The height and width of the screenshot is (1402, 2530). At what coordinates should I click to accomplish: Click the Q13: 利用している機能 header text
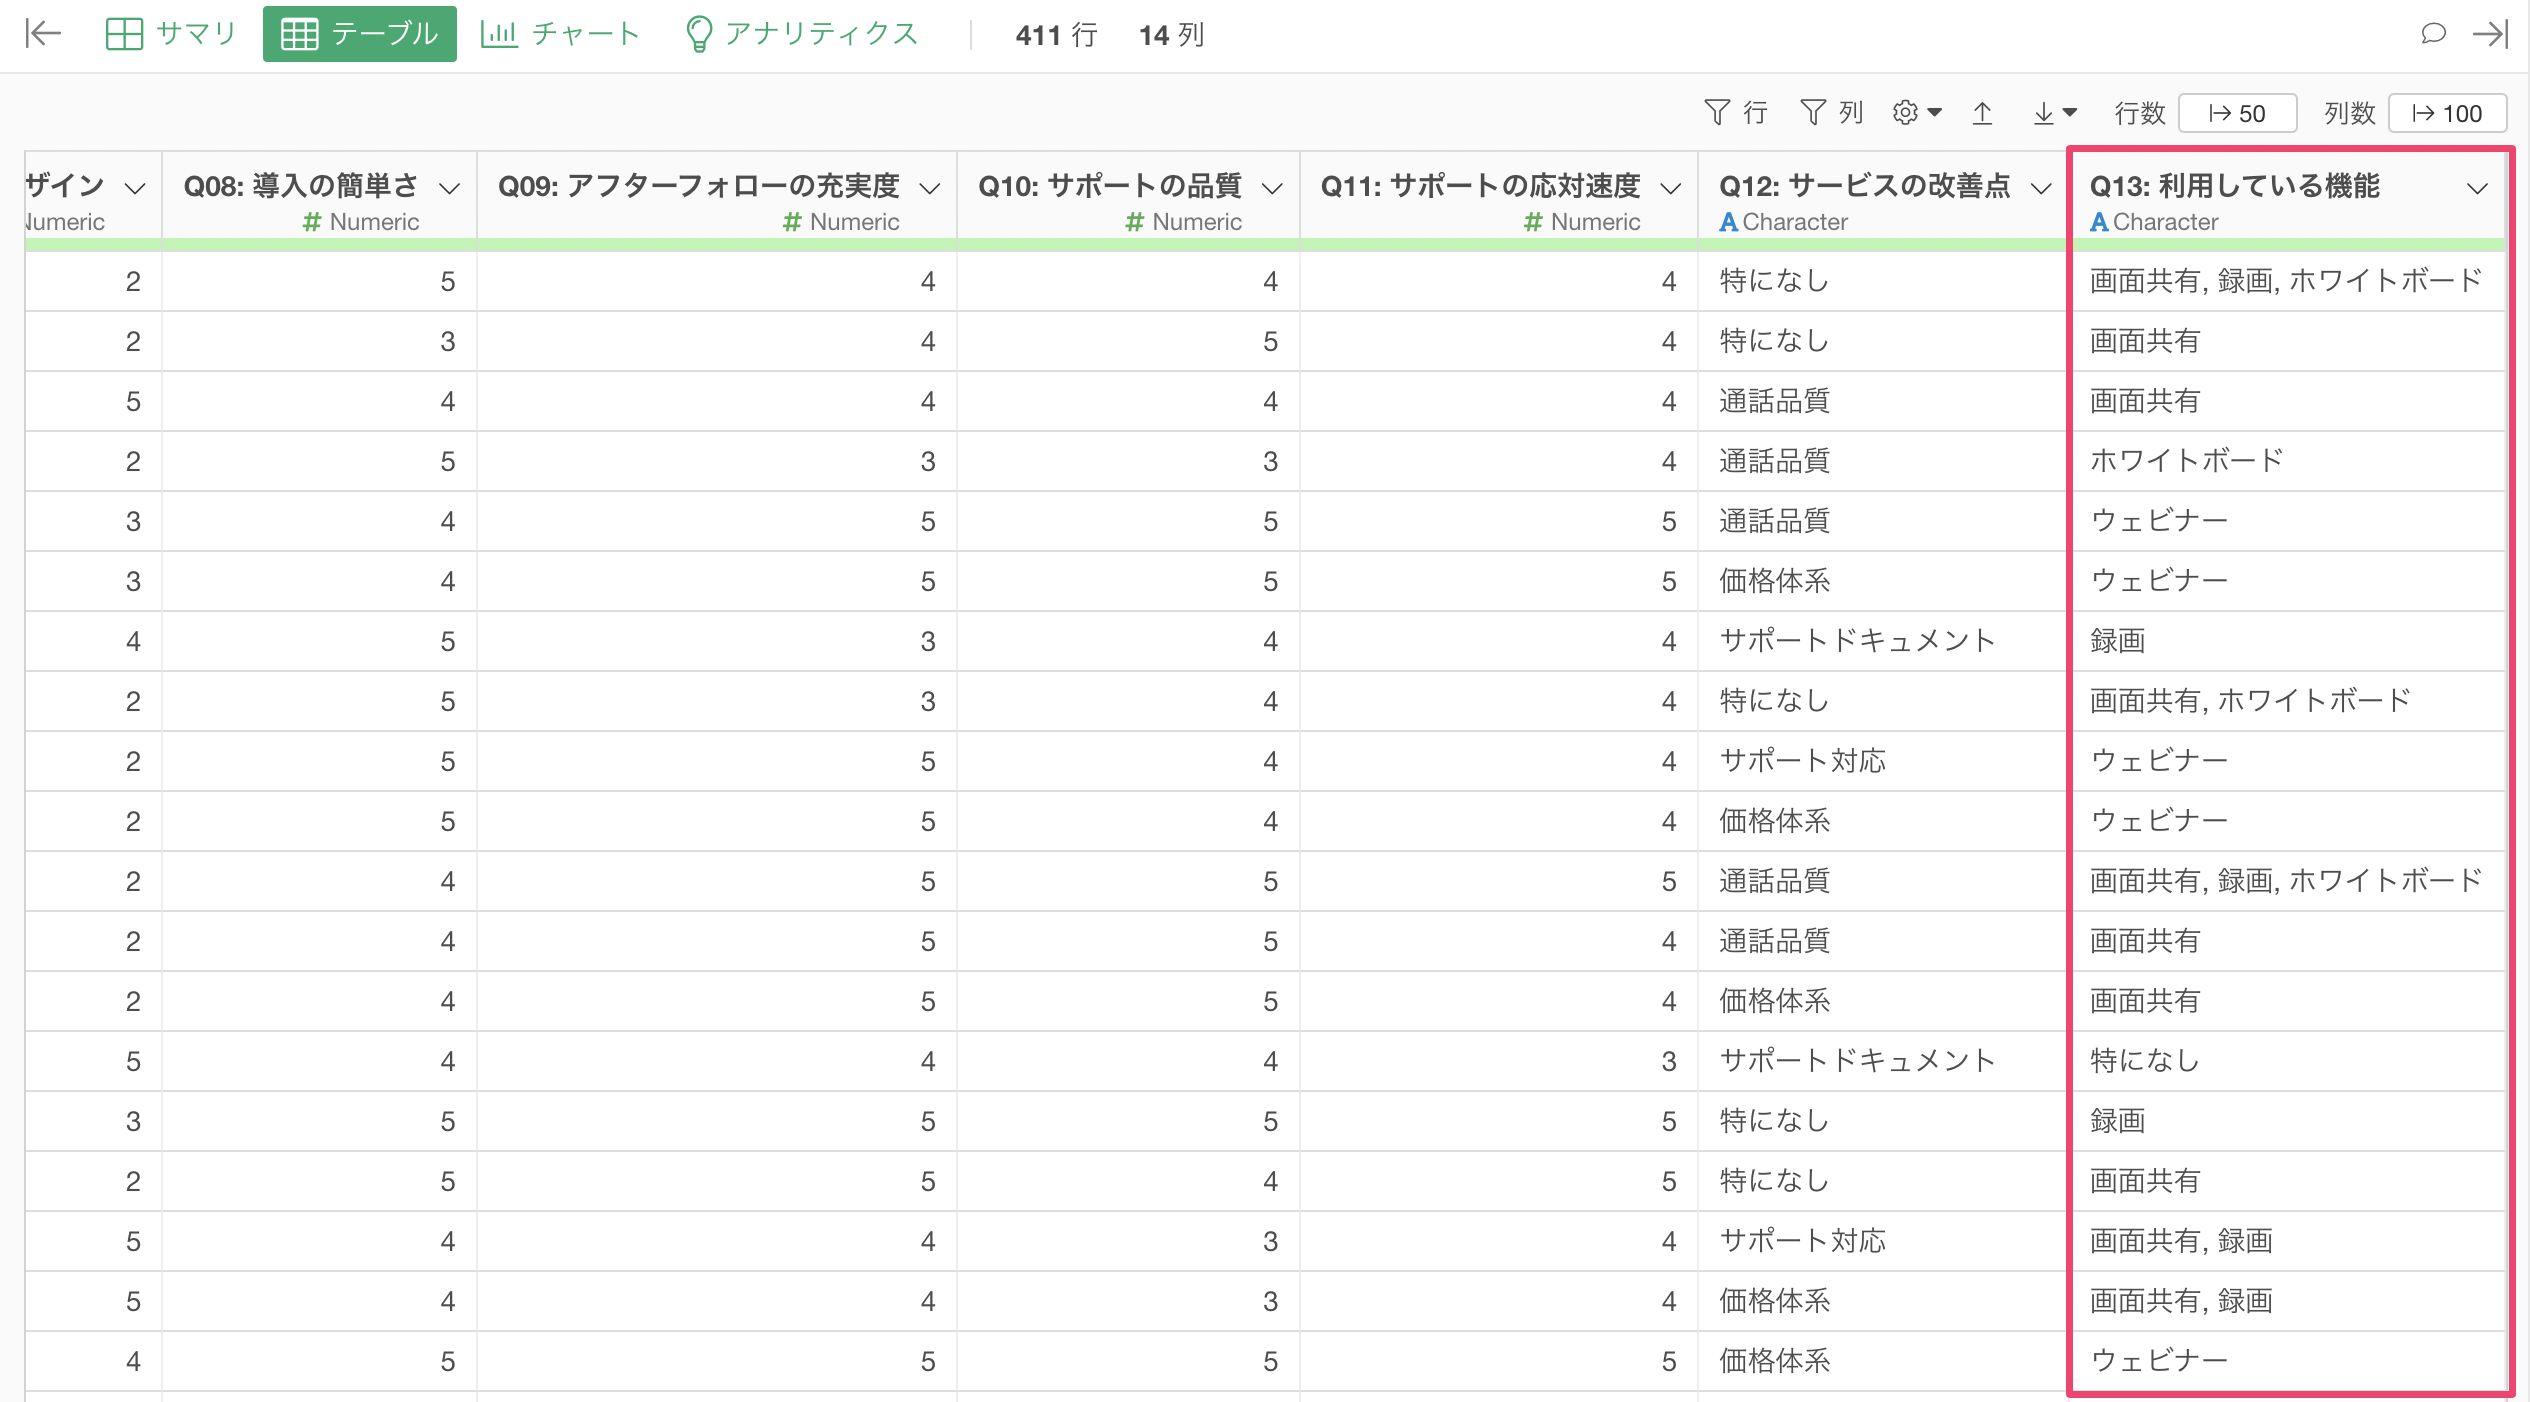[x=2234, y=185]
